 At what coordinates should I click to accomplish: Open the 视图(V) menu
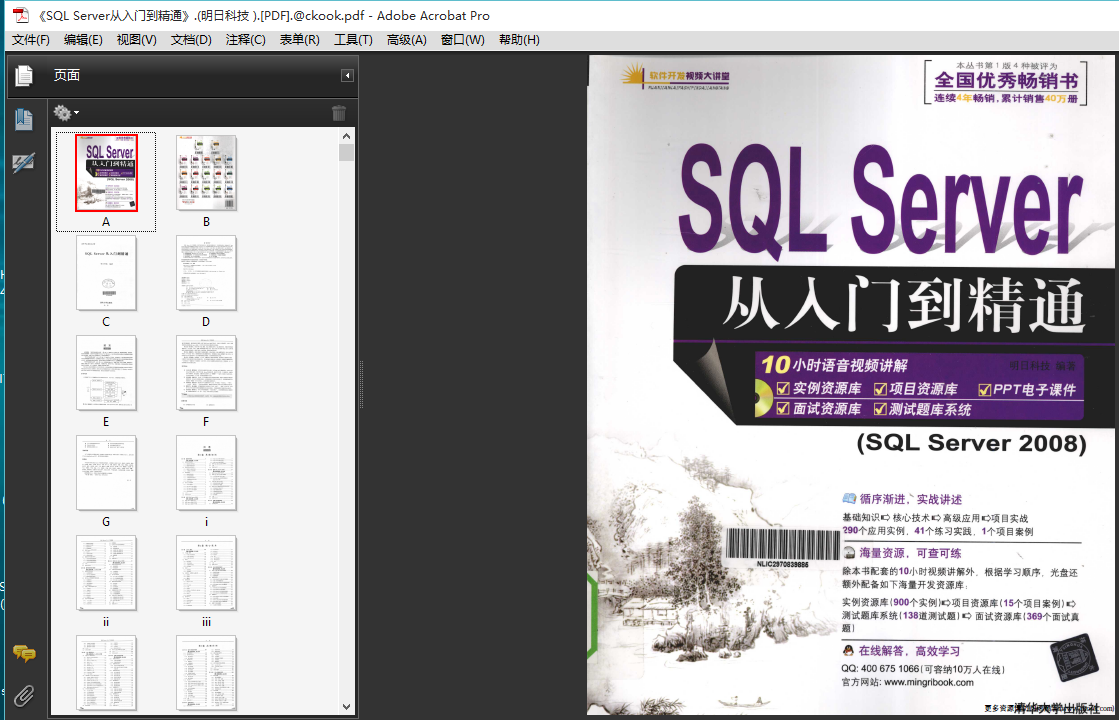click(x=136, y=40)
